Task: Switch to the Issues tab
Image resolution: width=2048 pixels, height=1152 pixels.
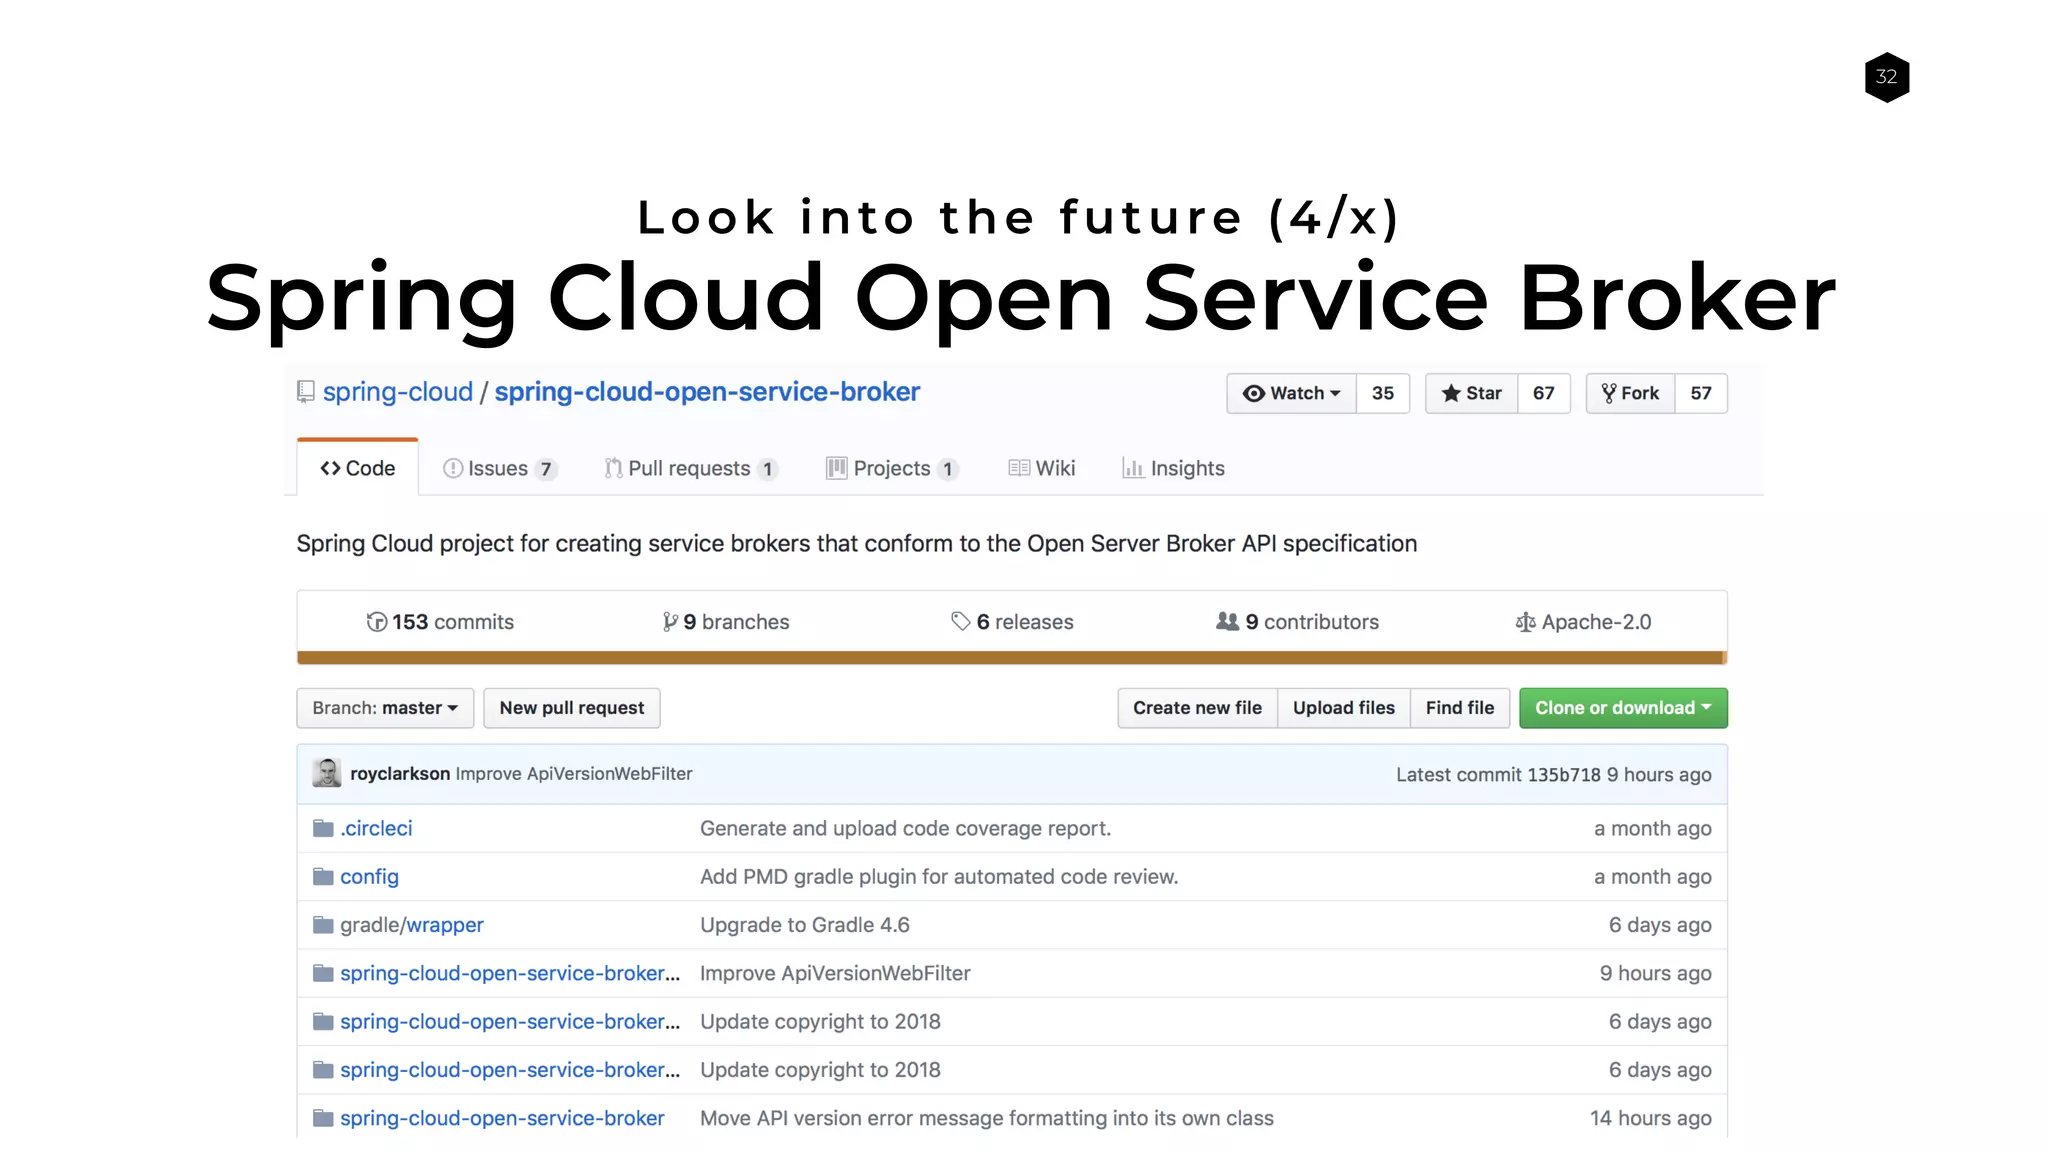Action: click(x=499, y=468)
